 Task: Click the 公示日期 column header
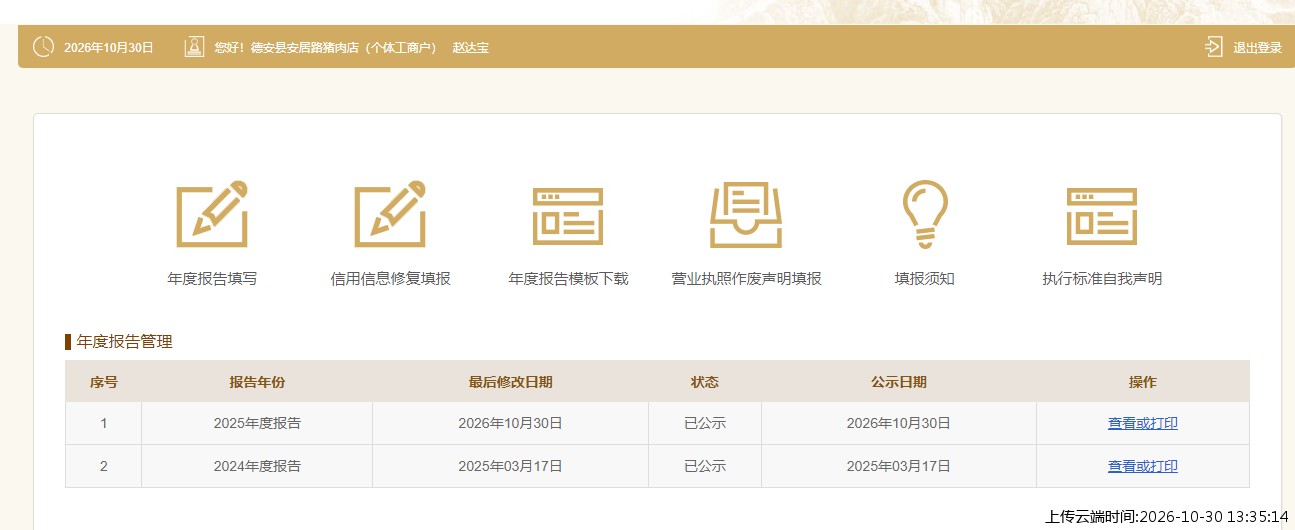tap(898, 382)
